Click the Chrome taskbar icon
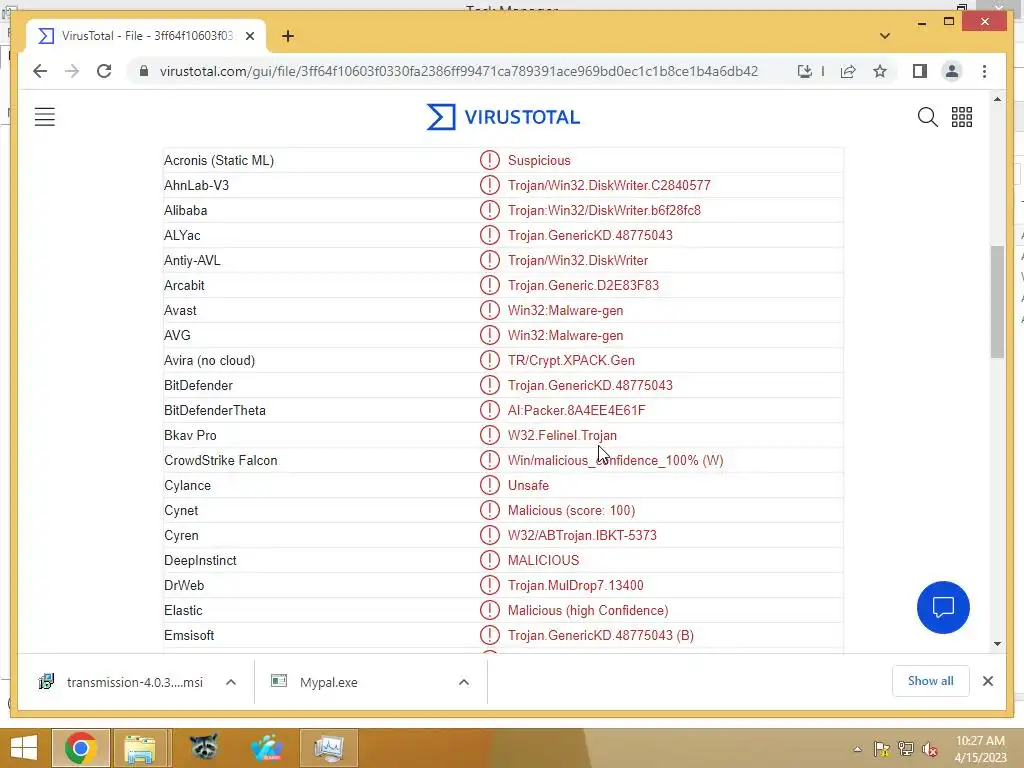The height and width of the screenshot is (768, 1024). point(80,748)
